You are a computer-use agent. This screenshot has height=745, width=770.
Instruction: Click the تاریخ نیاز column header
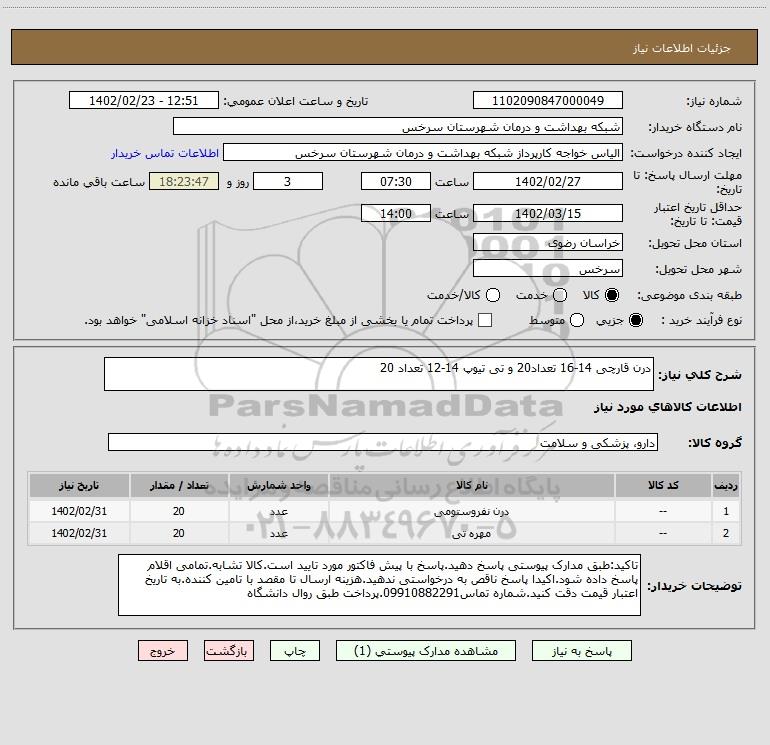pyautogui.click(x=79, y=485)
